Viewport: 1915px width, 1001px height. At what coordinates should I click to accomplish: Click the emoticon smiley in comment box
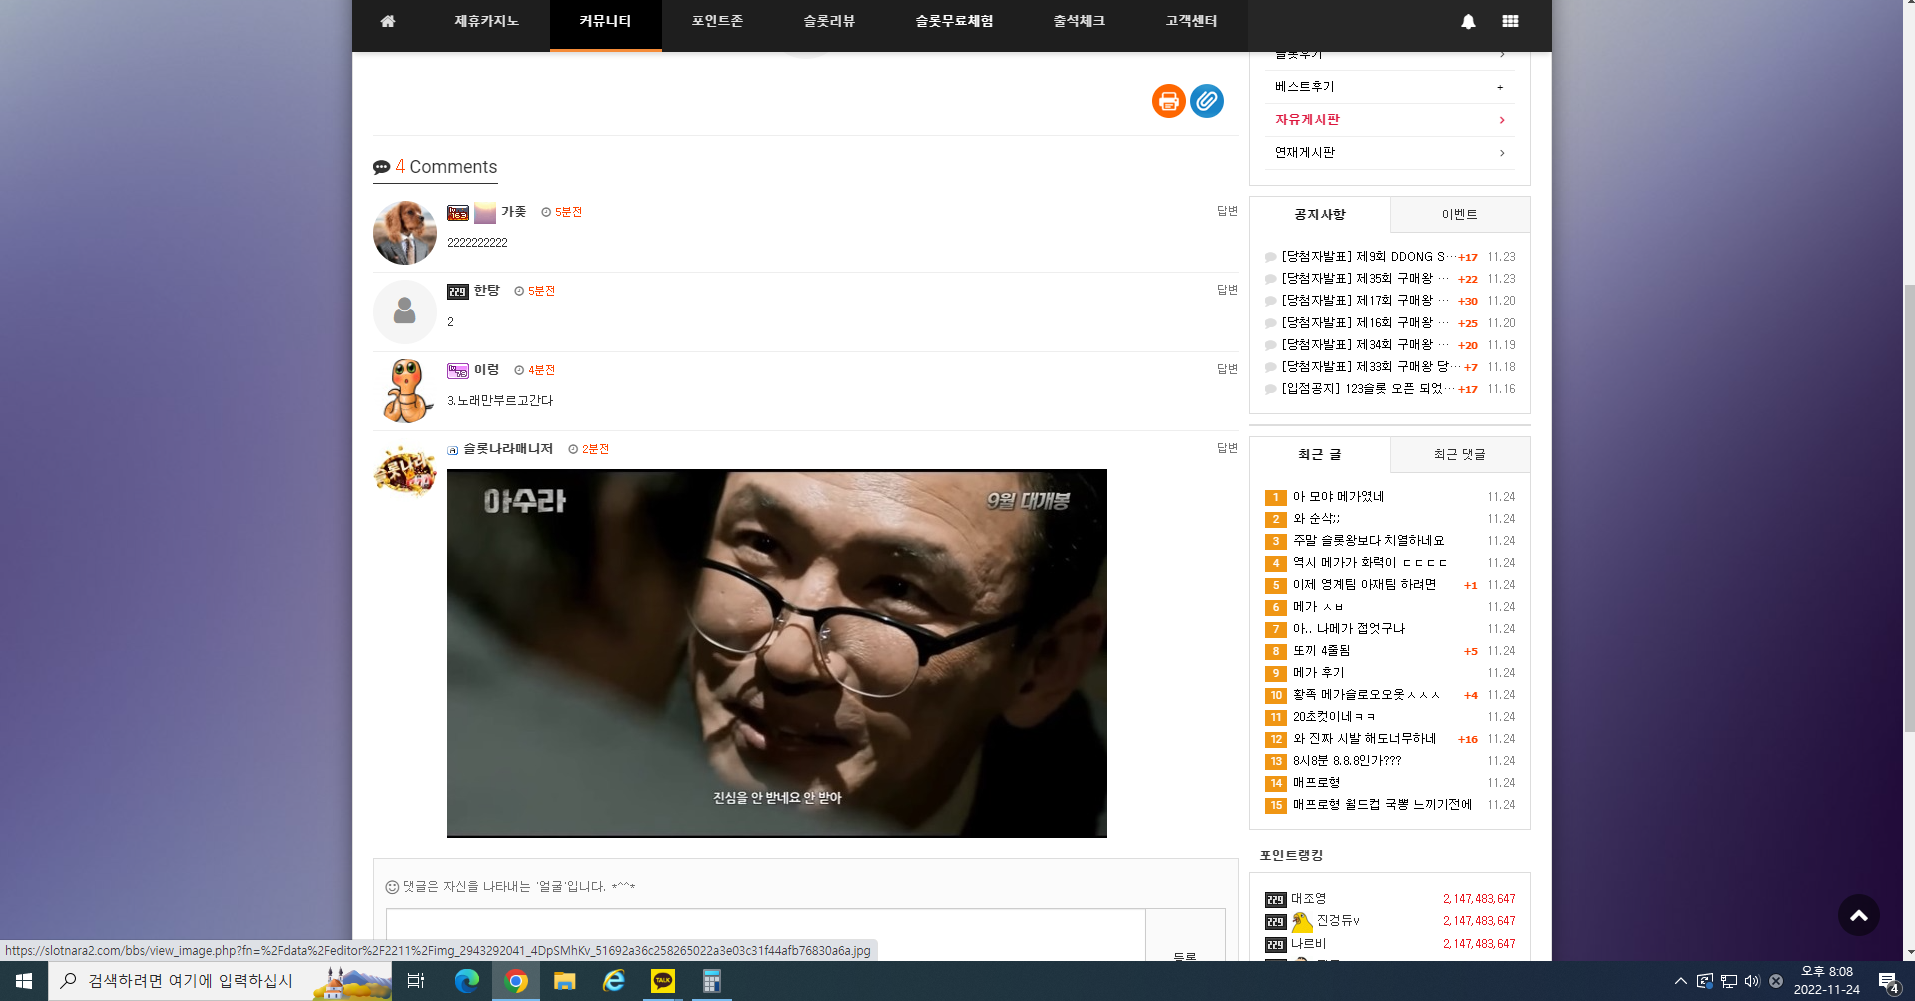pyautogui.click(x=392, y=887)
